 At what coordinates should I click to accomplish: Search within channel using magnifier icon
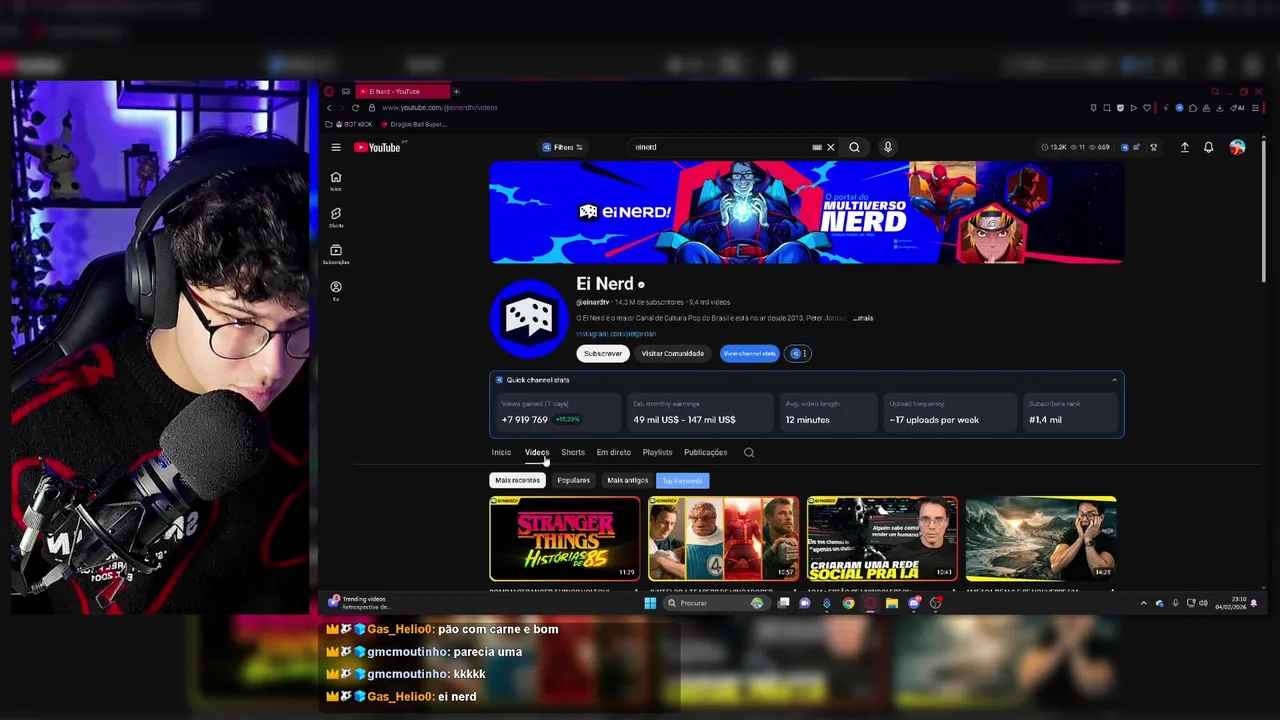point(749,452)
